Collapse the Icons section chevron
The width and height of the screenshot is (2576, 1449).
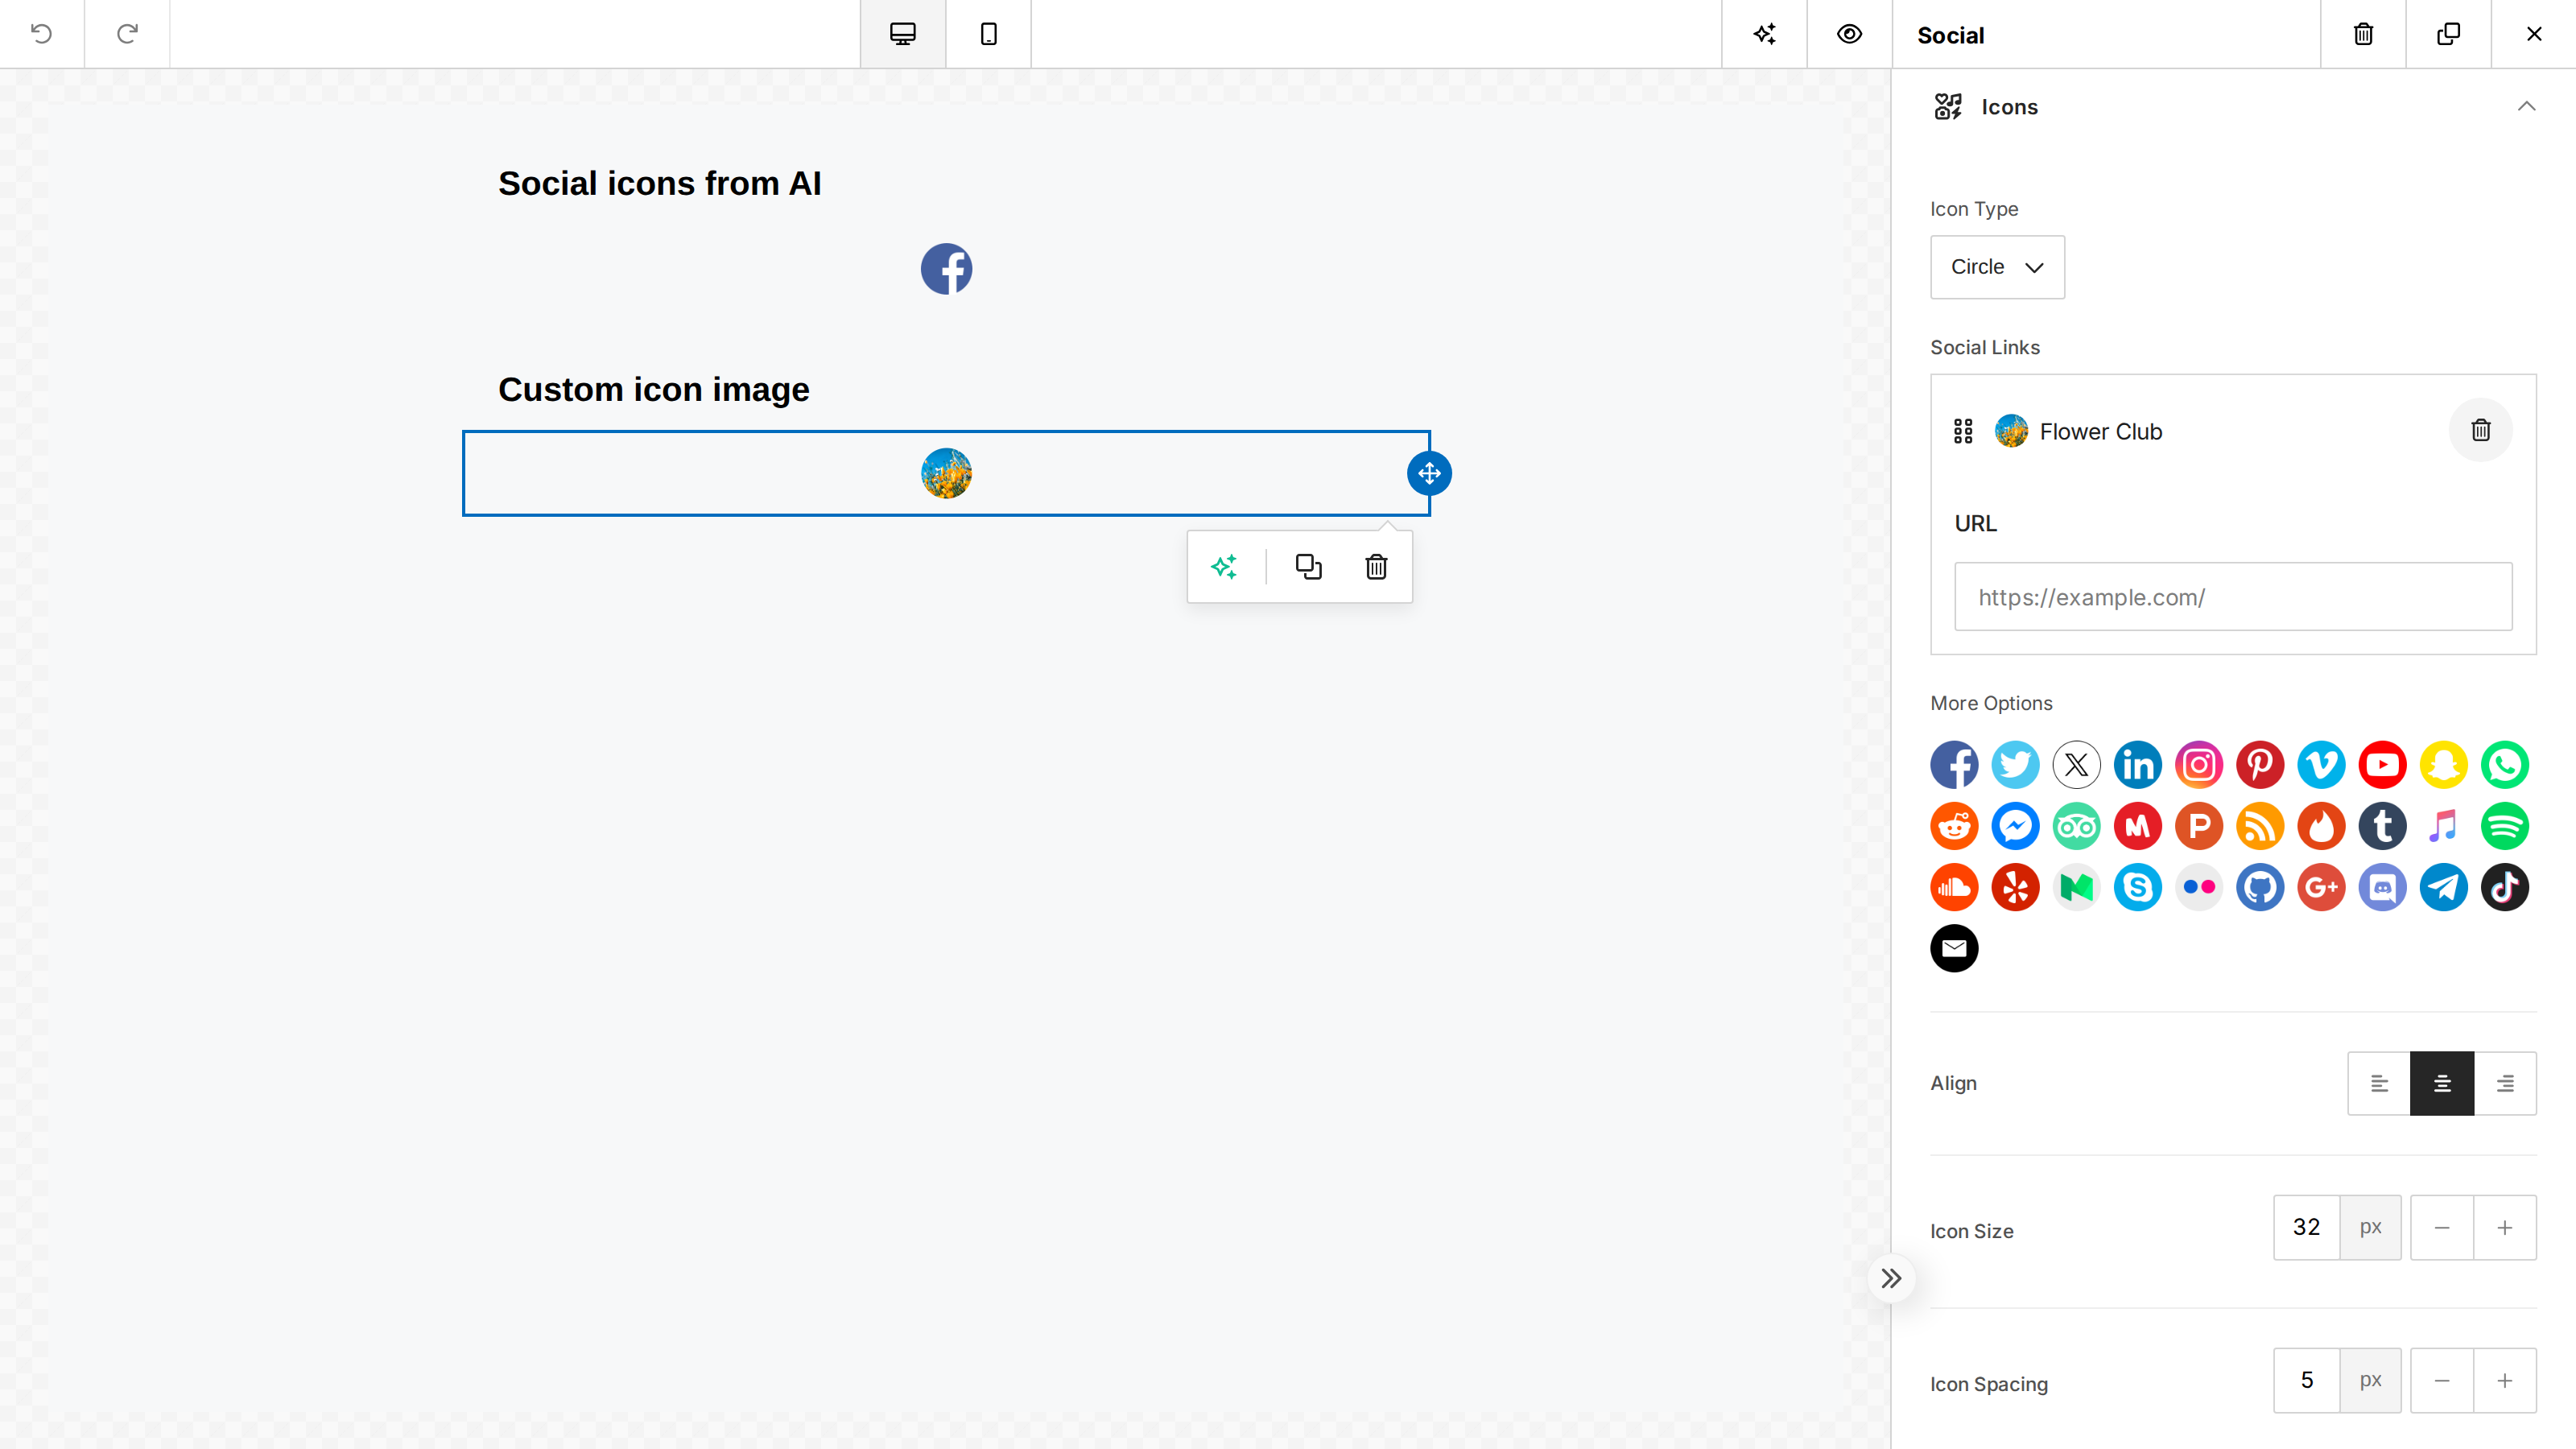coord(2526,106)
